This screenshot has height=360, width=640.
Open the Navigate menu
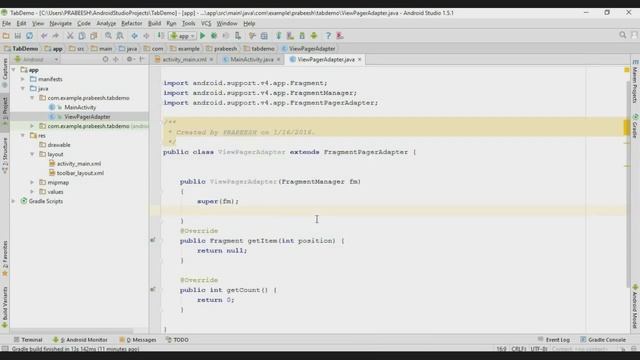(60, 24)
